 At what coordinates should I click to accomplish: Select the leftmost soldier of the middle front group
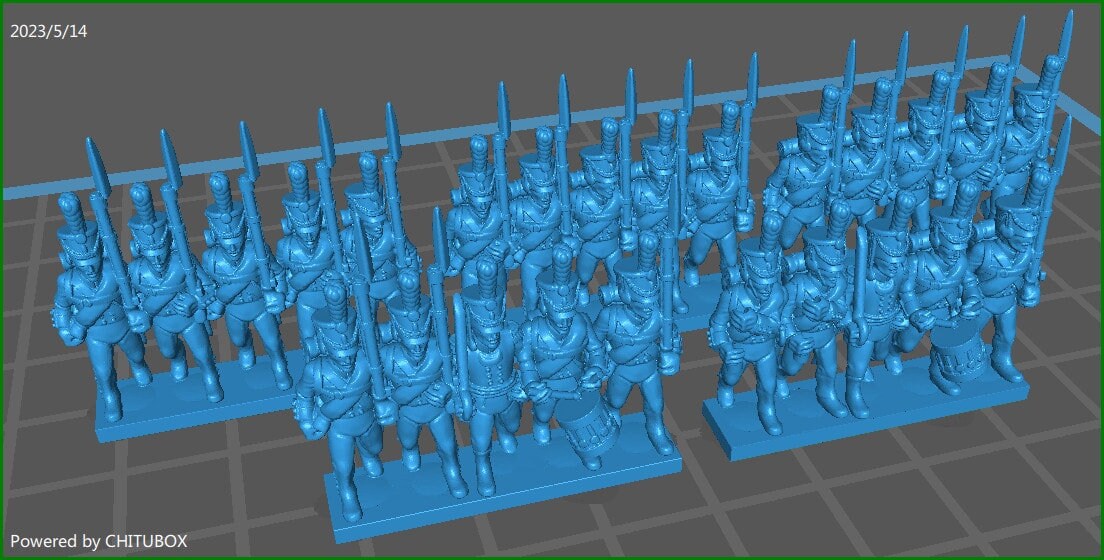(x=335, y=390)
